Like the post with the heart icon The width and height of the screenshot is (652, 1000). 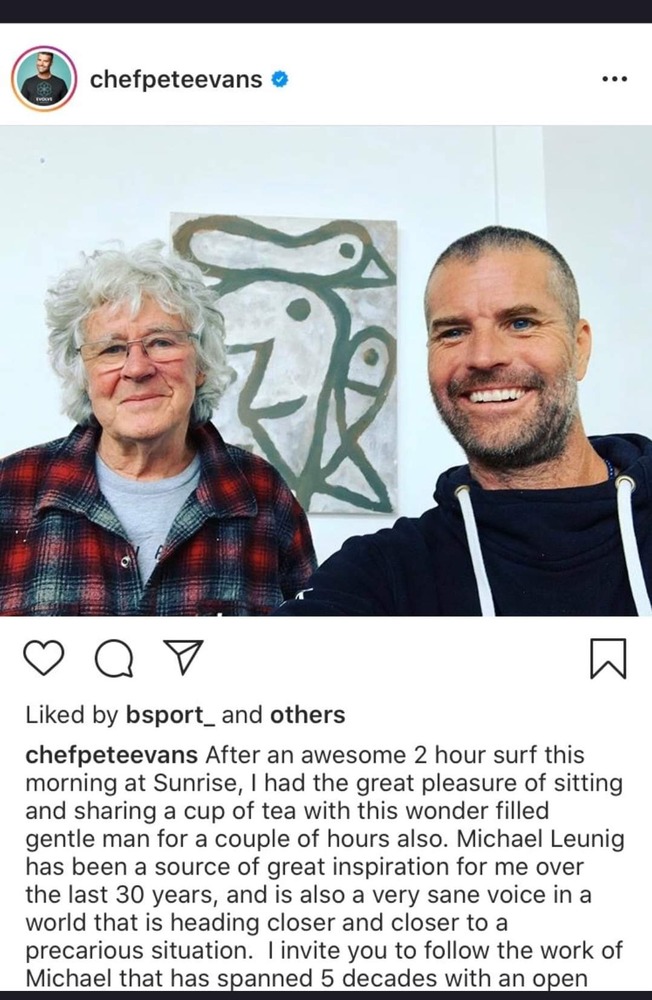pos(43,658)
